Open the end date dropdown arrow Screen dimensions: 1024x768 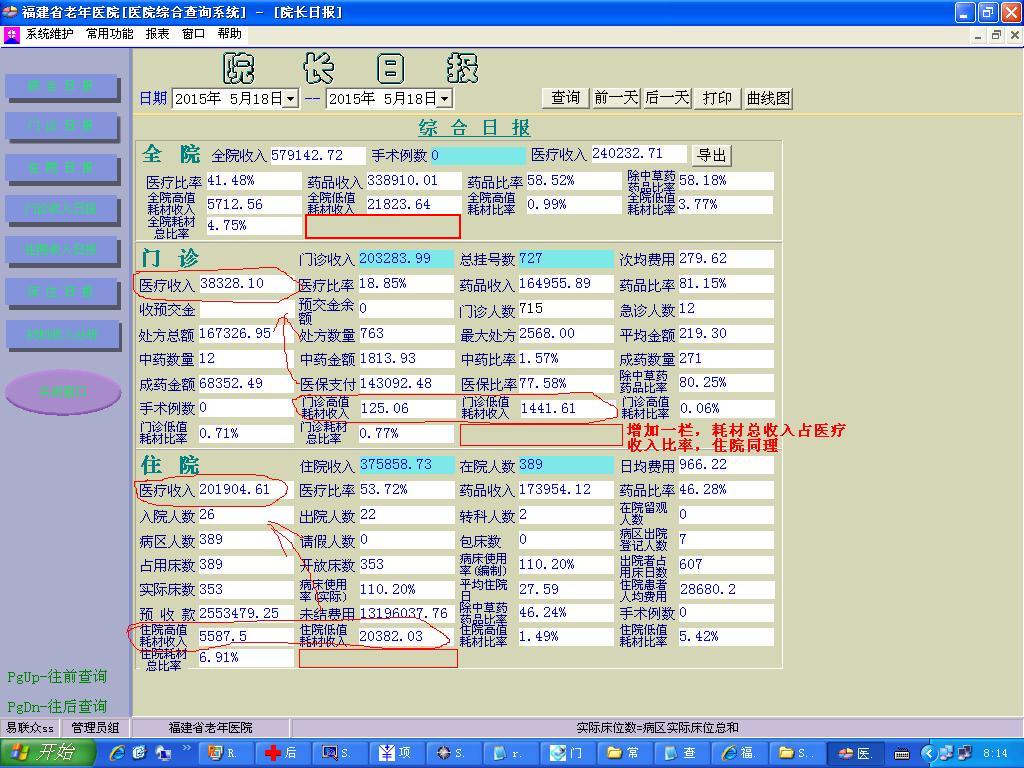[x=445, y=99]
